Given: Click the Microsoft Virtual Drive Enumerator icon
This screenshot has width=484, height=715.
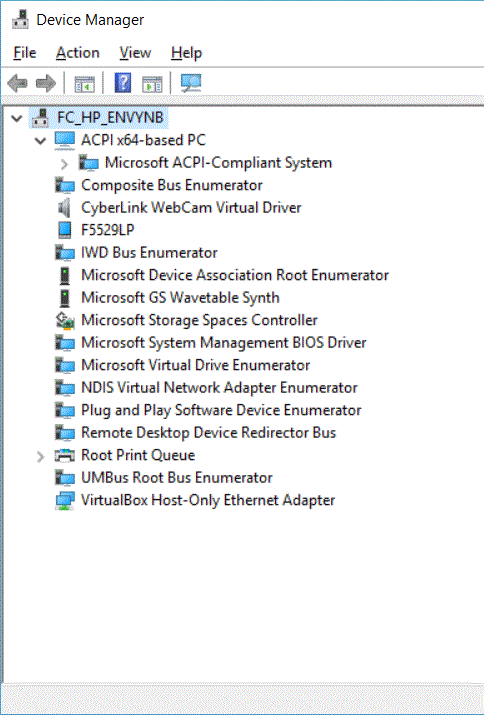Looking at the screenshot, I should point(65,365).
